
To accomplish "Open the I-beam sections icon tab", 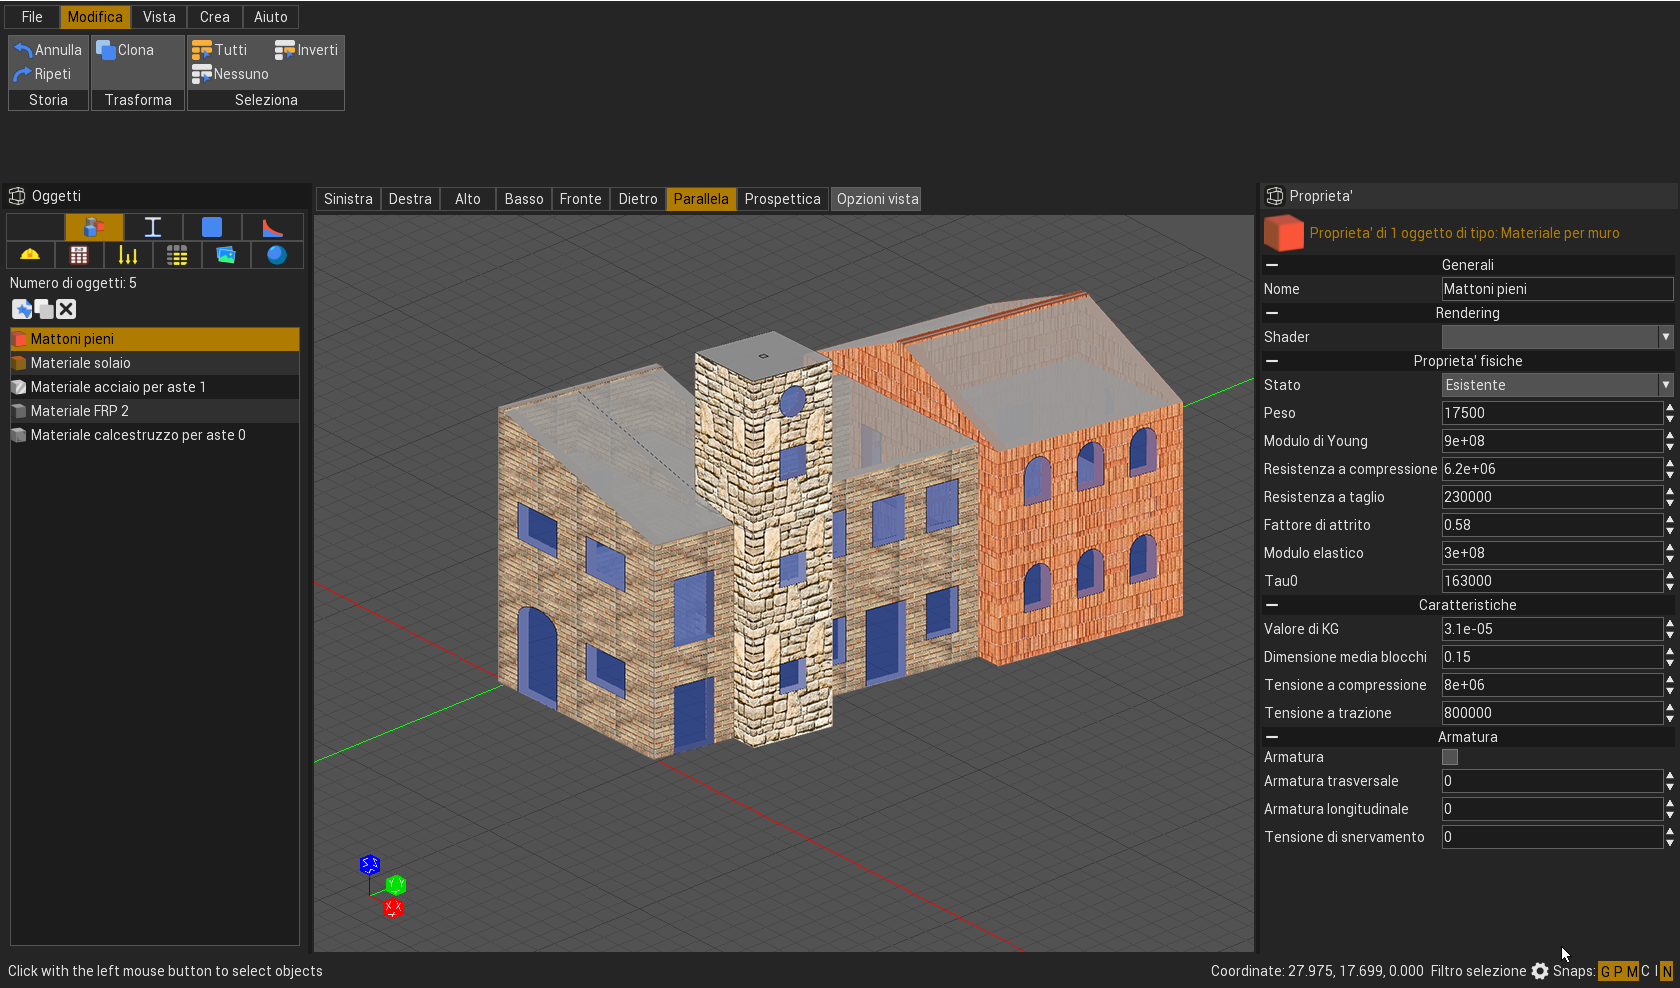I will [153, 227].
